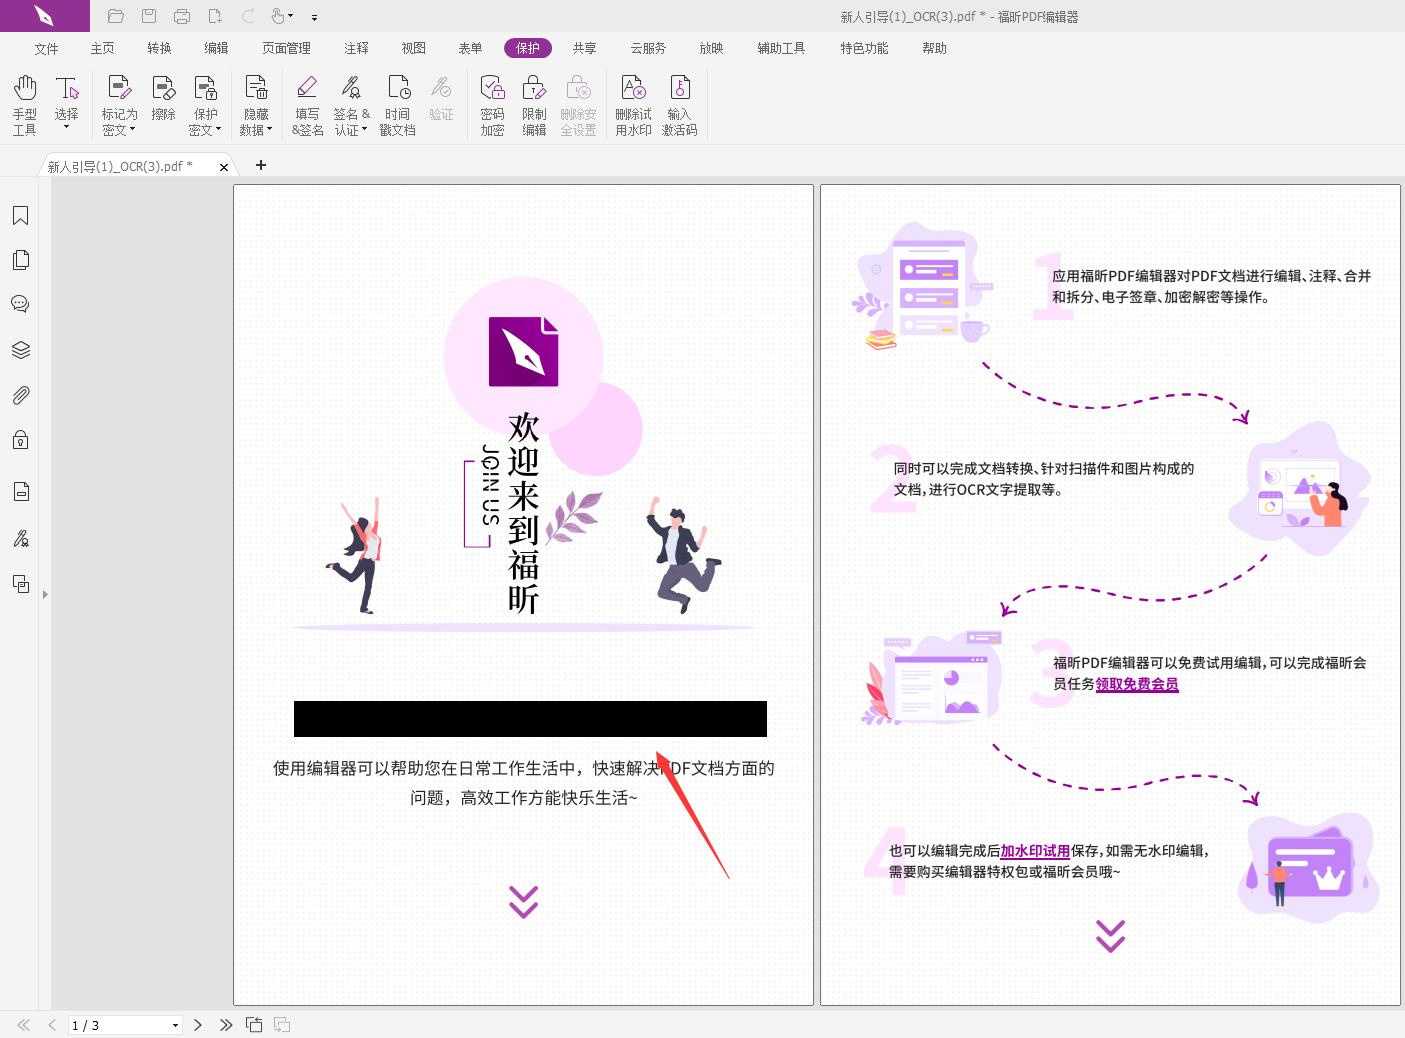
Task: Open the 选择 tool dropdown arrow
Action: point(66,129)
